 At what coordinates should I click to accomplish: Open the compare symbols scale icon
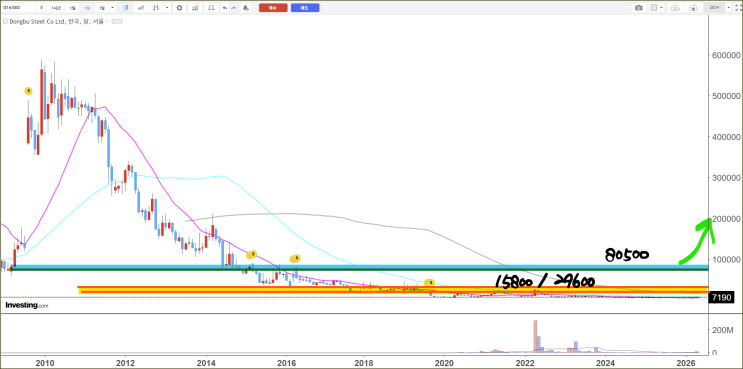coord(211,8)
